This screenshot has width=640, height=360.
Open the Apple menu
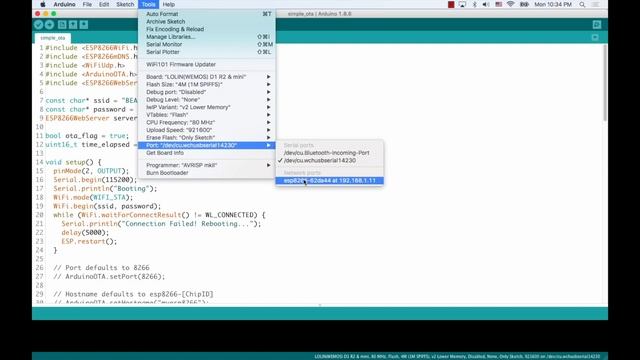(x=43, y=4)
